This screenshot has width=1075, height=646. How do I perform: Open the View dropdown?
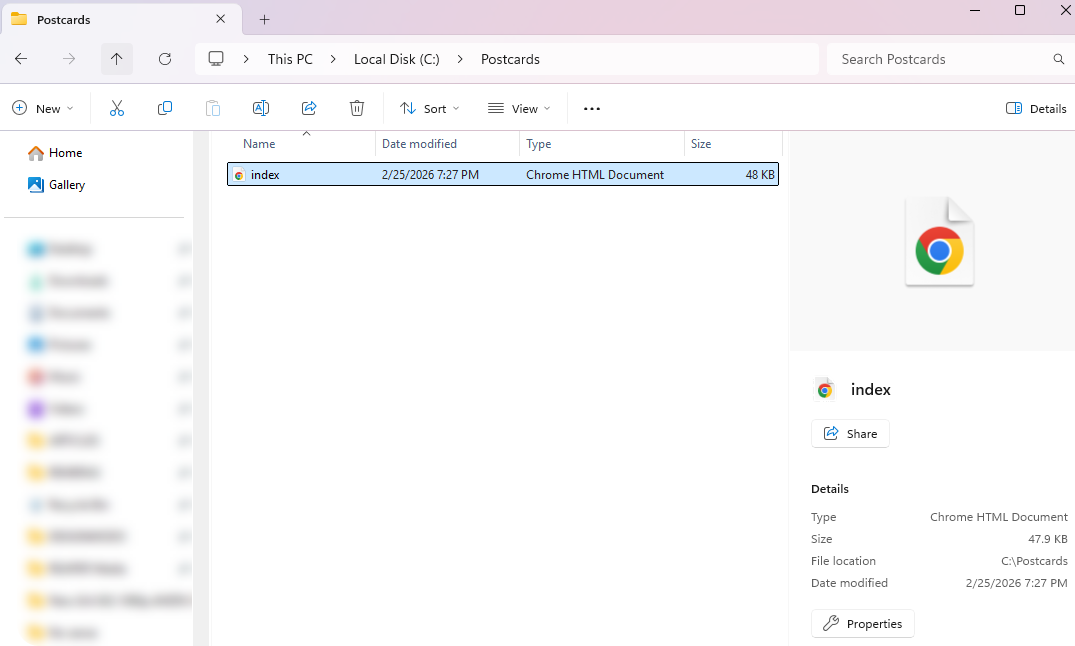tap(519, 108)
